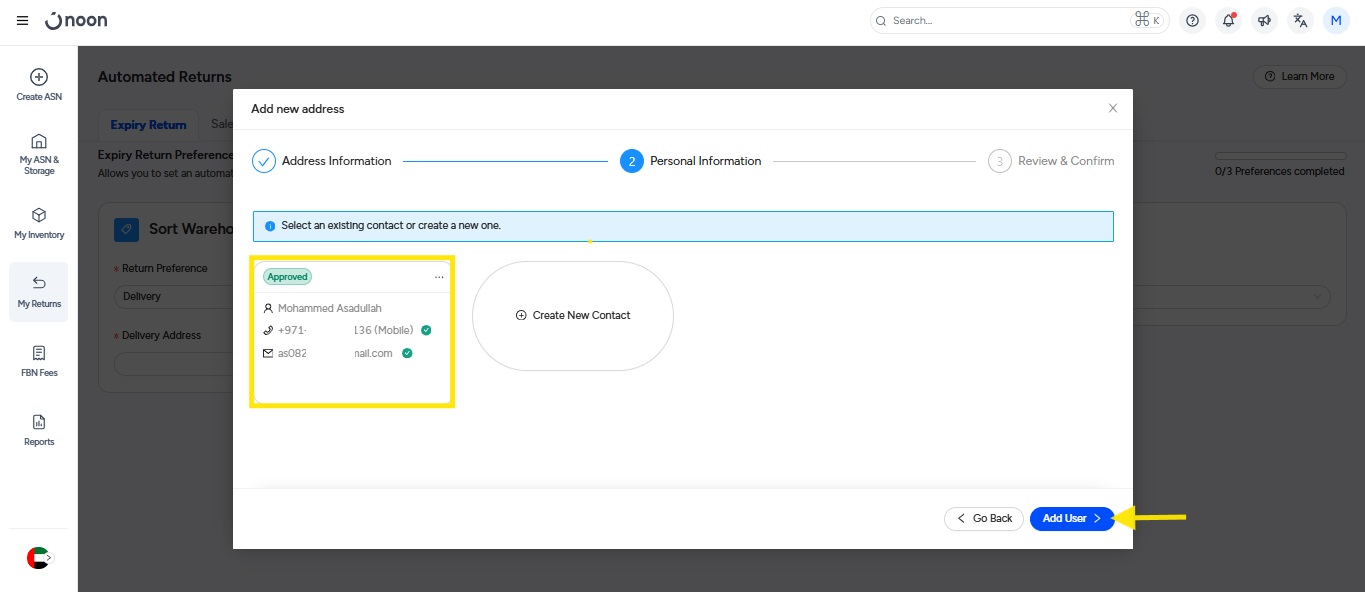The height and width of the screenshot is (592, 1365).
Task: Click the Go Back button
Action: 984,518
